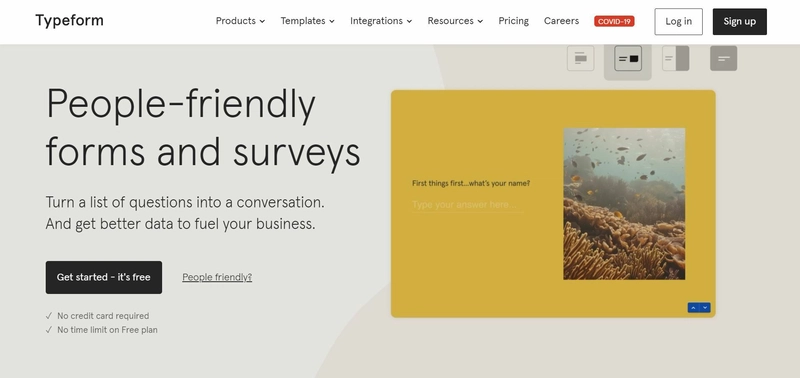Click the COVID-19 red badge
Viewport: 800px width, 378px height.
pos(614,21)
